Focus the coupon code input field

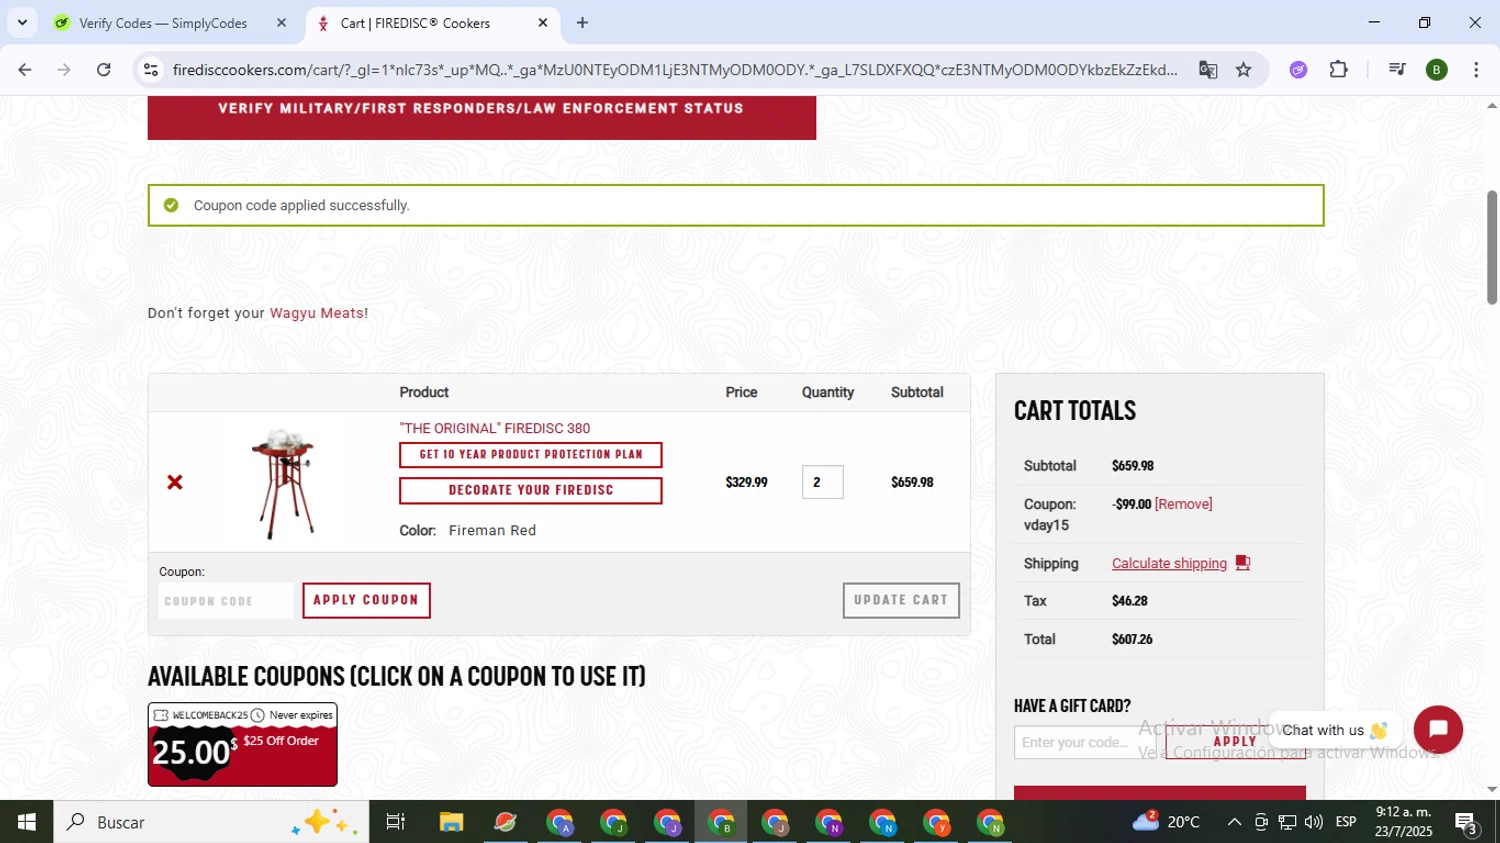coord(227,601)
